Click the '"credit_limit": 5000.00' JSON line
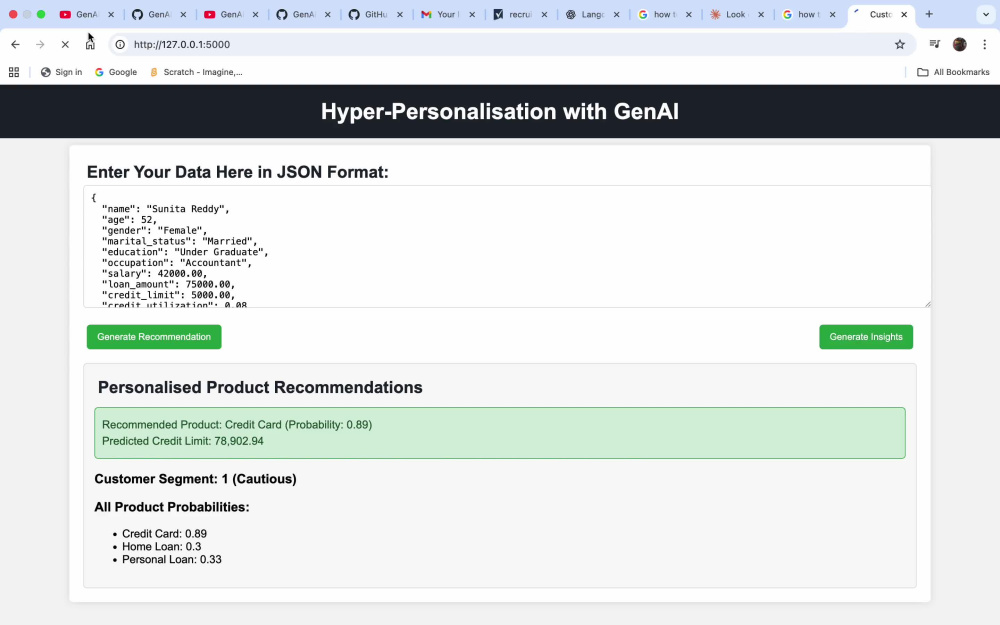The height and width of the screenshot is (625, 1000). [x=168, y=295]
